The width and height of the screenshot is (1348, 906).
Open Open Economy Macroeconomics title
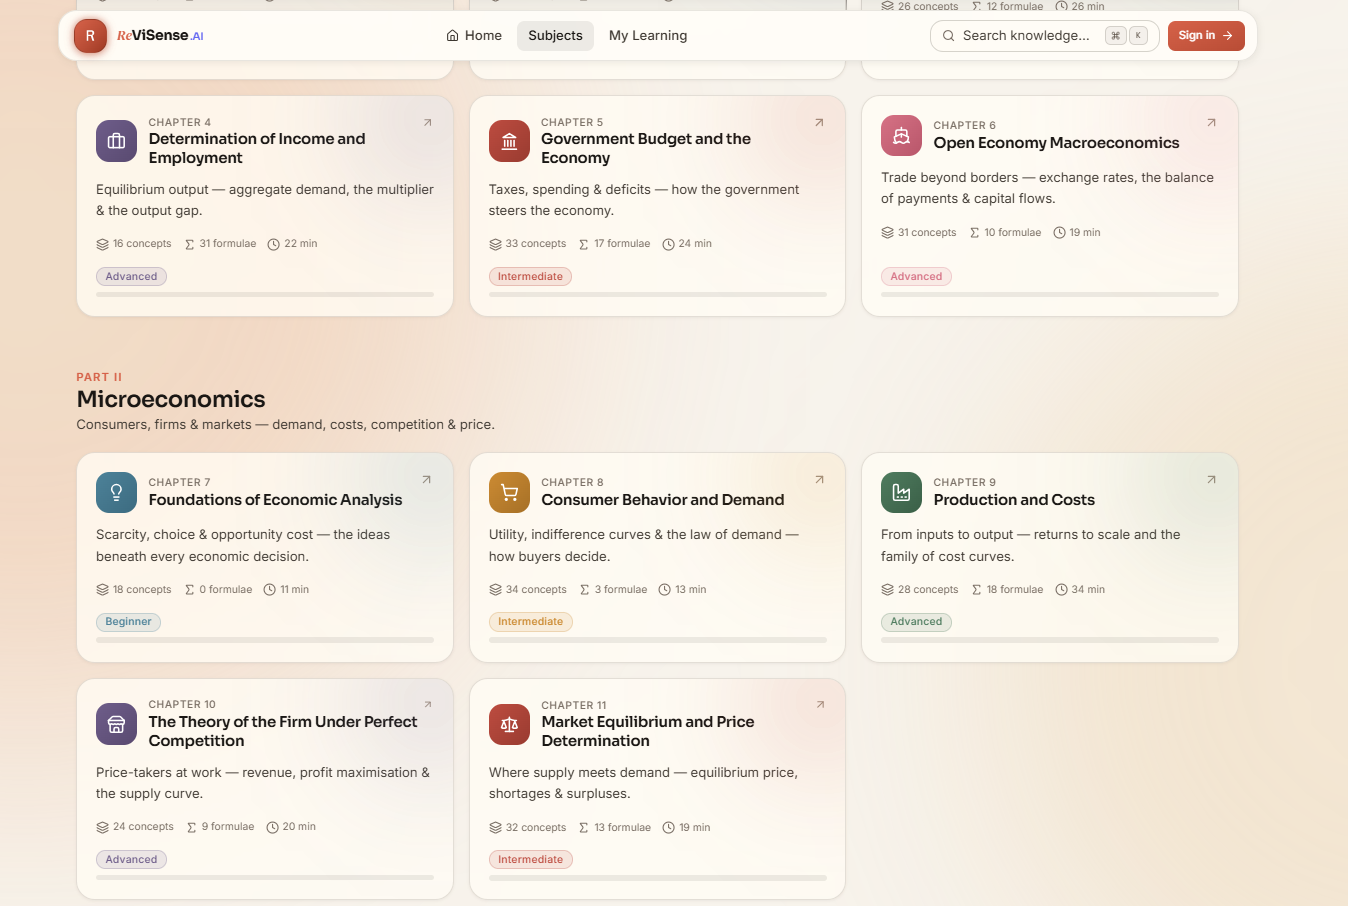coord(1056,143)
